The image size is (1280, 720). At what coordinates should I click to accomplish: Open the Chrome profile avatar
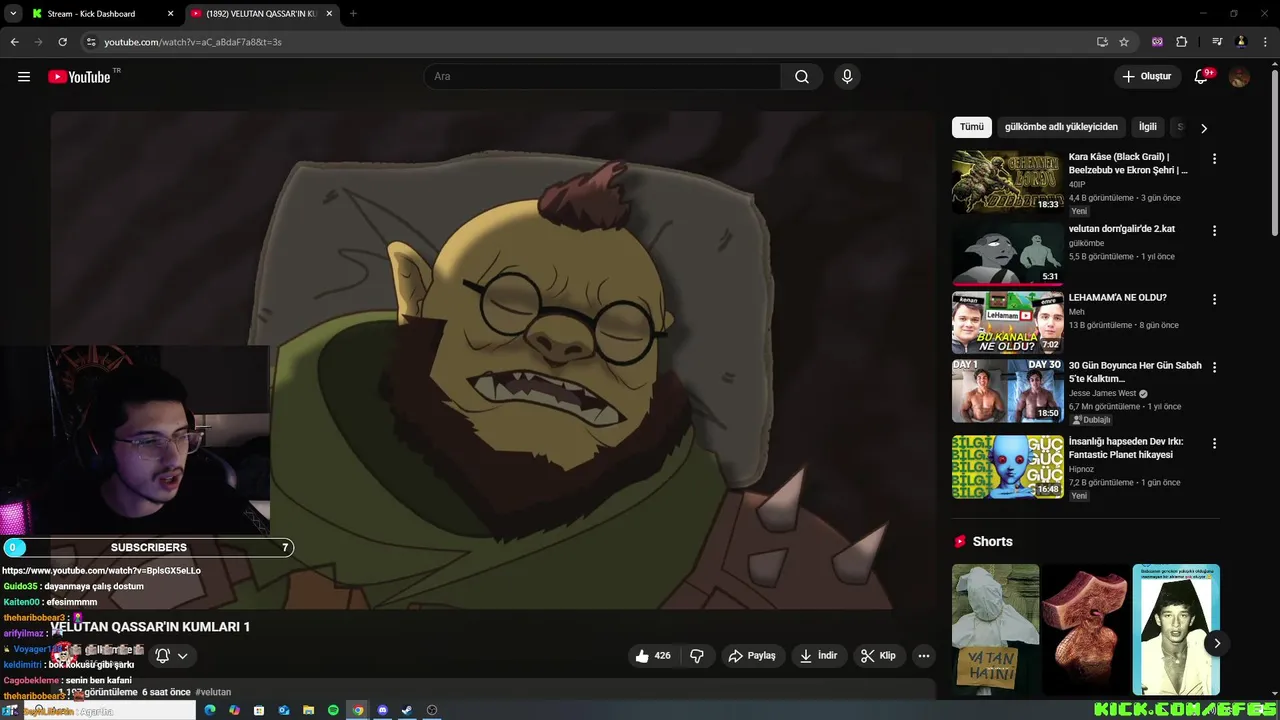tap(1241, 42)
